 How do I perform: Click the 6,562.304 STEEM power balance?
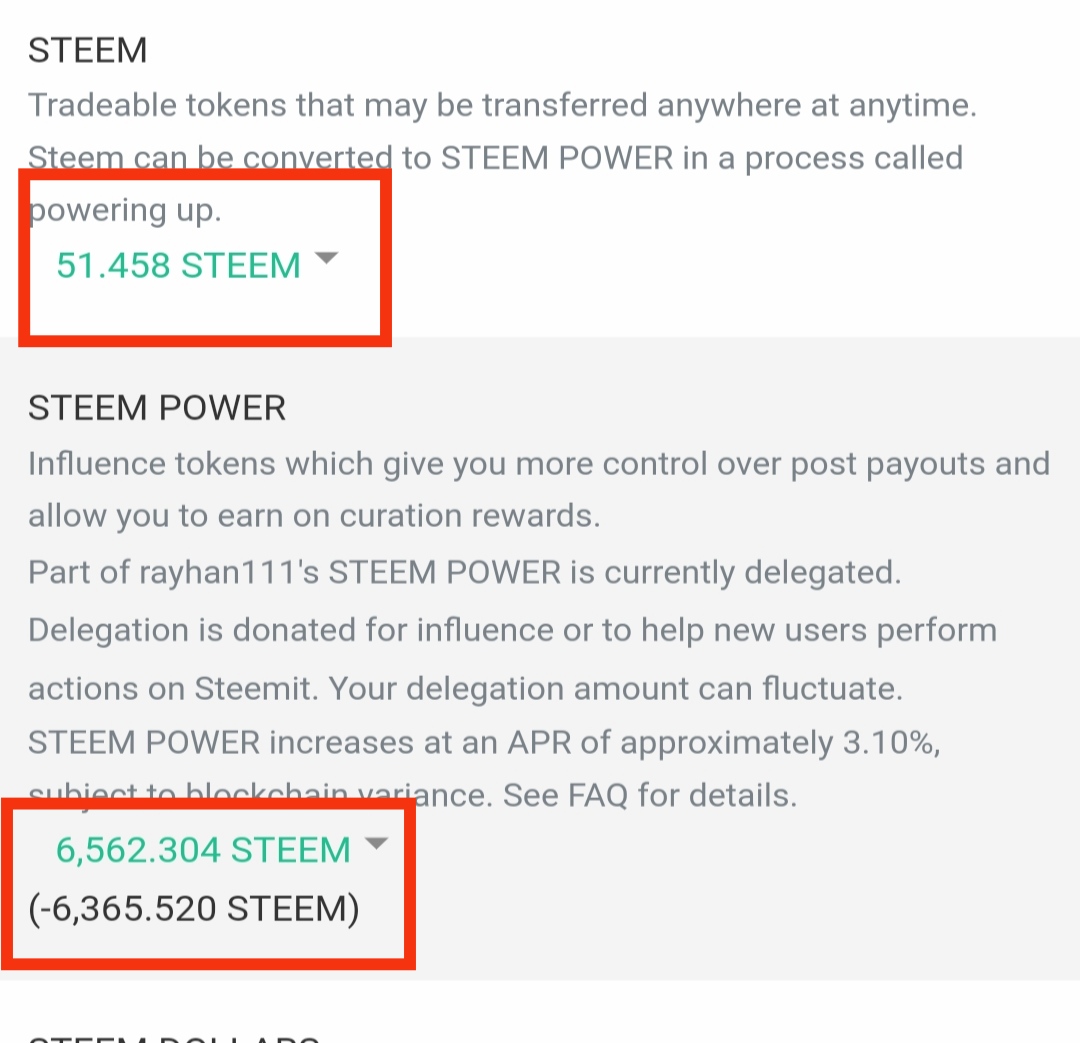(x=203, y=850)
